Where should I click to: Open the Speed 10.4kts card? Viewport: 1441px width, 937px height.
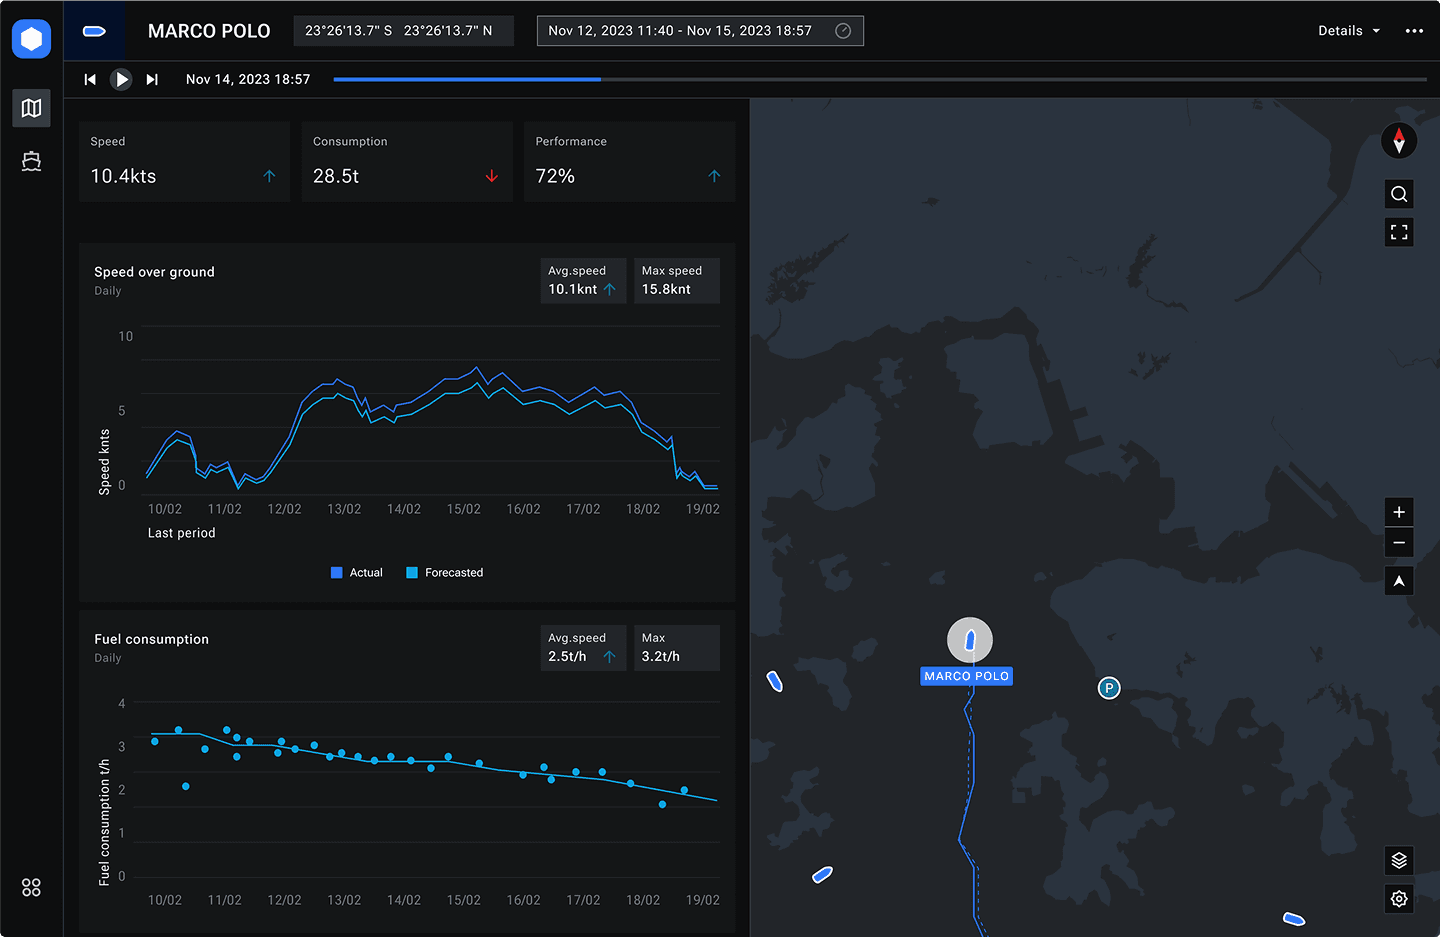pos(184,162)
